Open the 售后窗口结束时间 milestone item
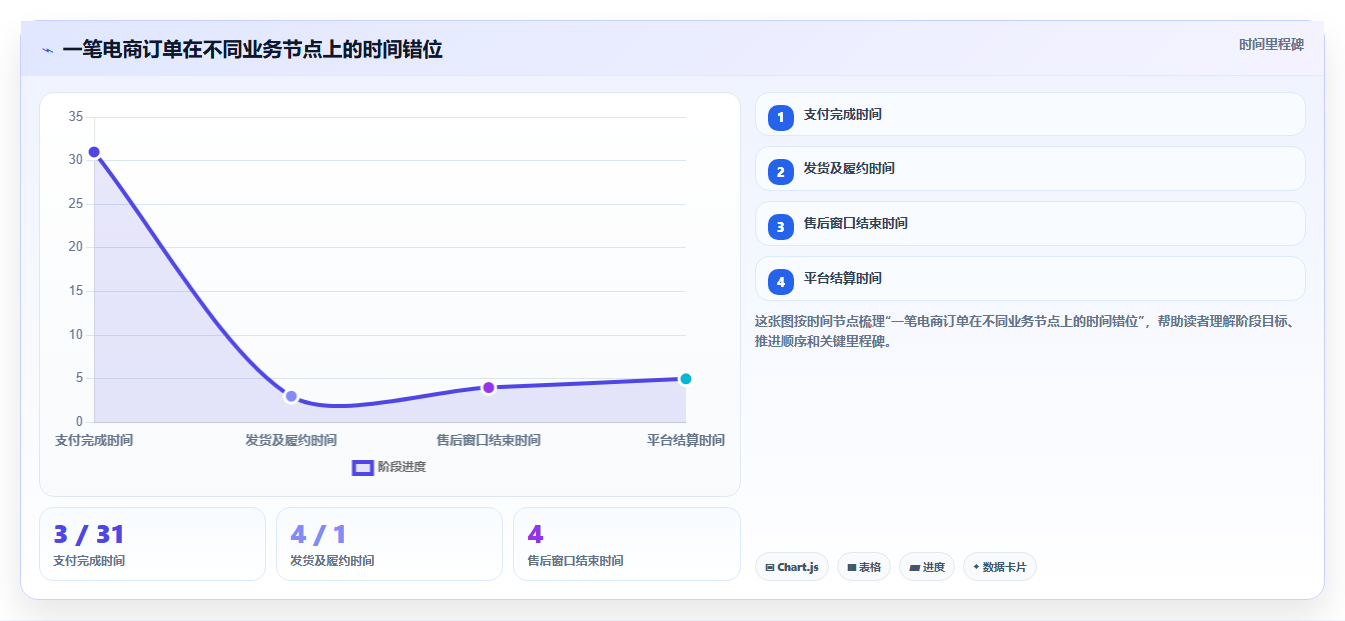 pyautogui.click(x=1030, y=223)
